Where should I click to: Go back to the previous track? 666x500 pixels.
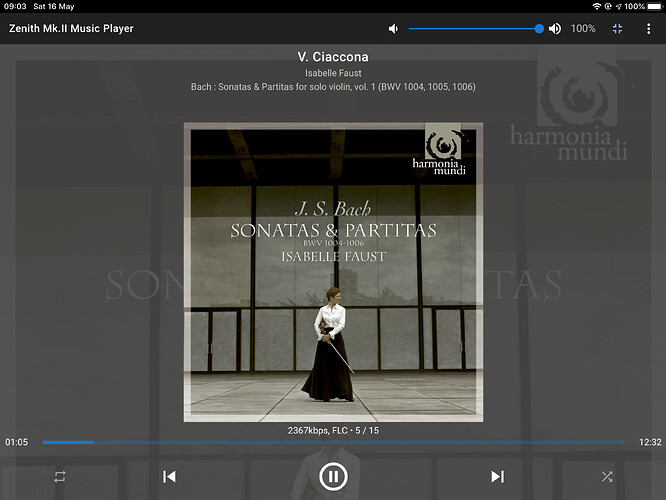pos(169,477)
